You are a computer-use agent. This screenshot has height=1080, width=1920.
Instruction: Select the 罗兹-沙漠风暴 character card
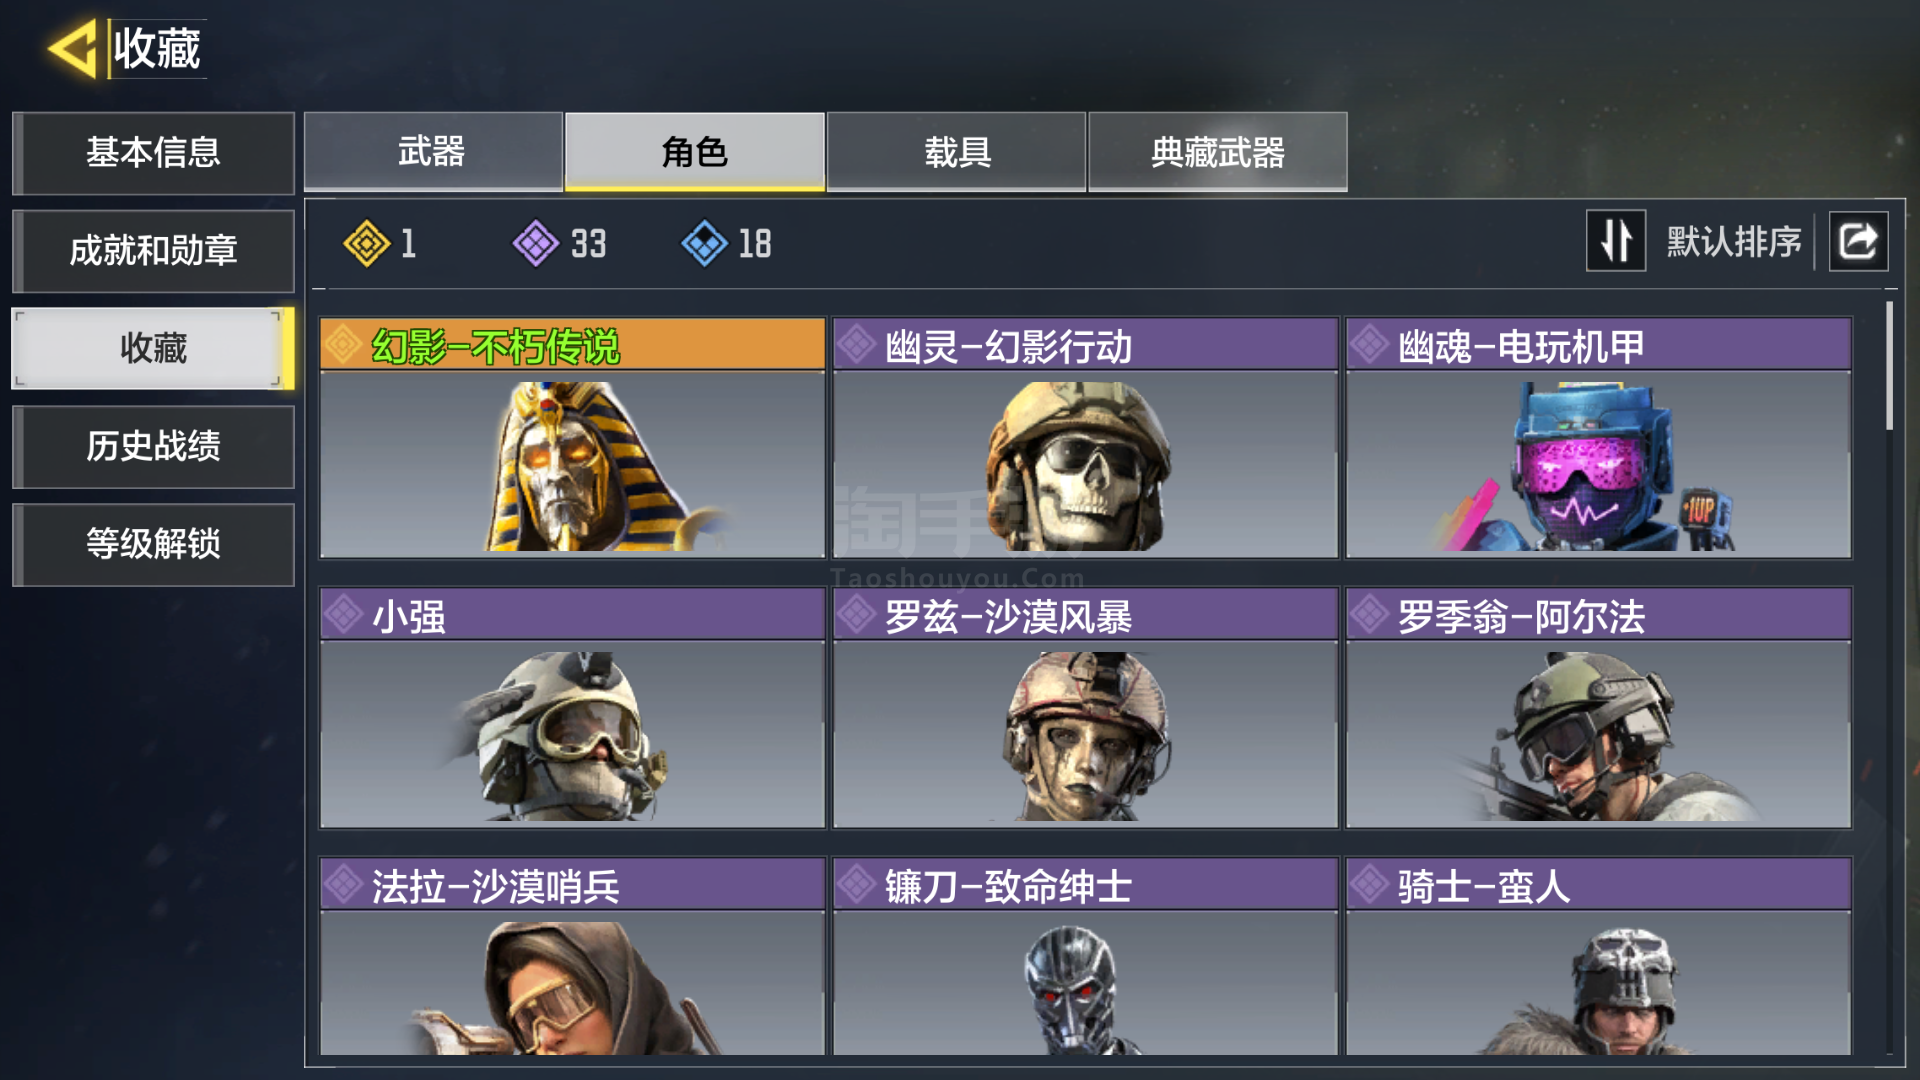pos(1085,708)
